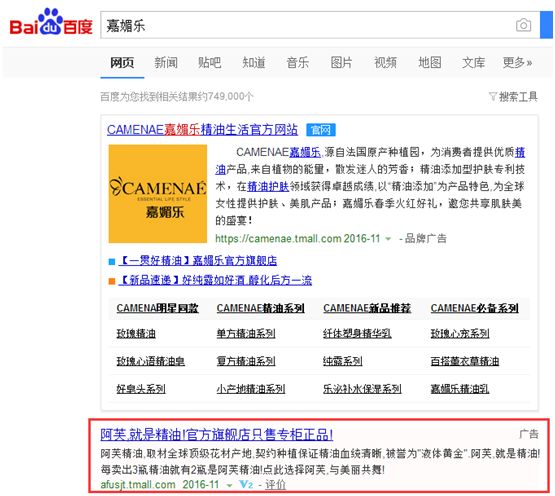Click 嘉媚乐 link in description text
The height and width of the screenshot is (496, 555).
(x=305, y=152)
